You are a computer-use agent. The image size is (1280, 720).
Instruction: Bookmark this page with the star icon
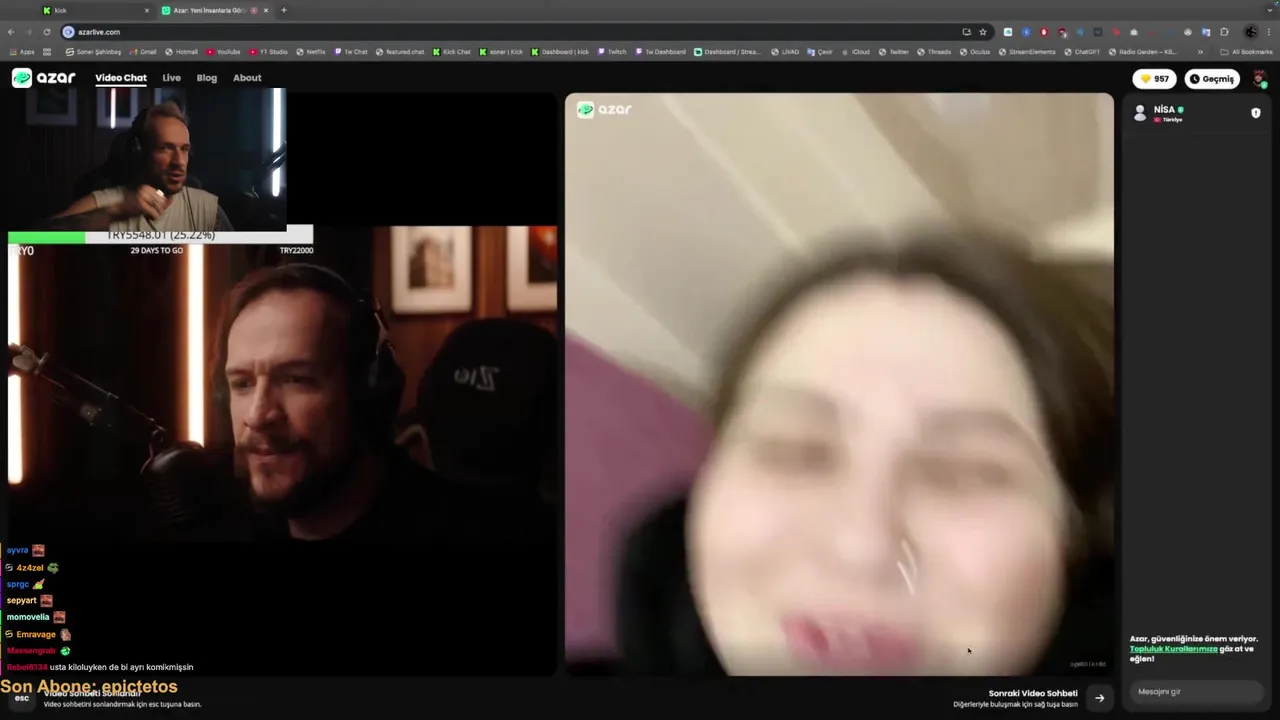[983, 31]
